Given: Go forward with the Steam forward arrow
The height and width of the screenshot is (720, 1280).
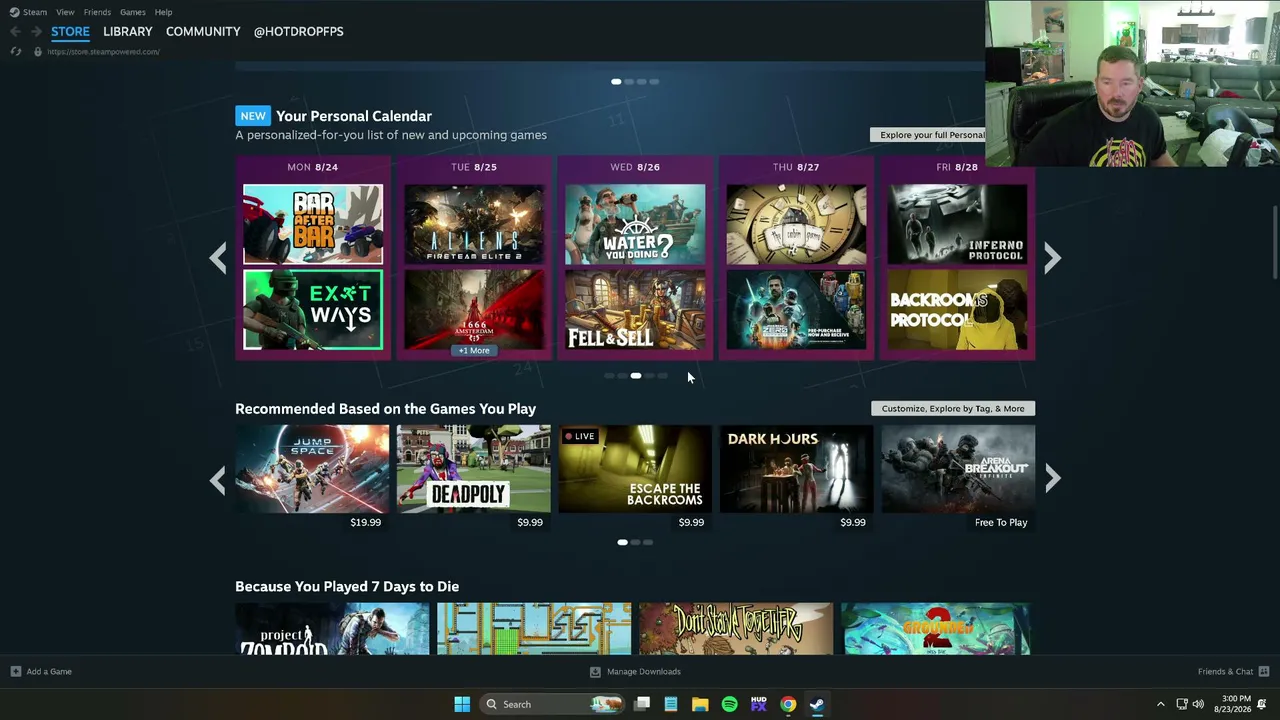Looking at the screenshot, I should tap(36, 32).
